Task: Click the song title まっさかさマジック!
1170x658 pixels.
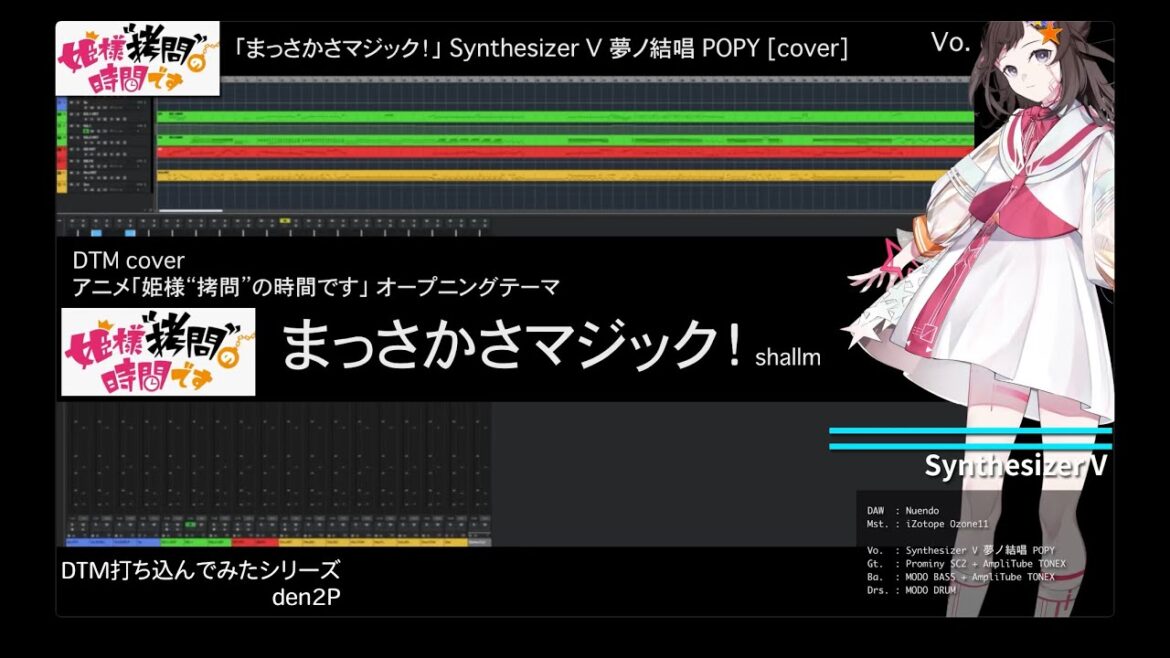Action: tap(512, 346)
